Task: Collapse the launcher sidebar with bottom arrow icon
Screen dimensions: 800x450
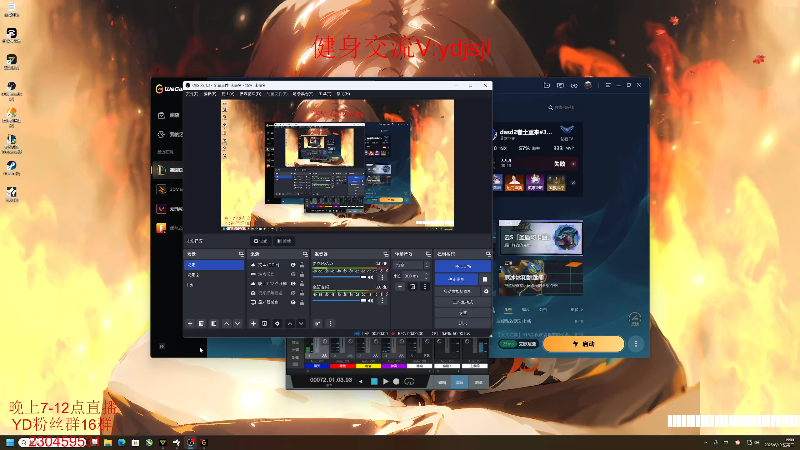Action: click(x=162, y=346)
